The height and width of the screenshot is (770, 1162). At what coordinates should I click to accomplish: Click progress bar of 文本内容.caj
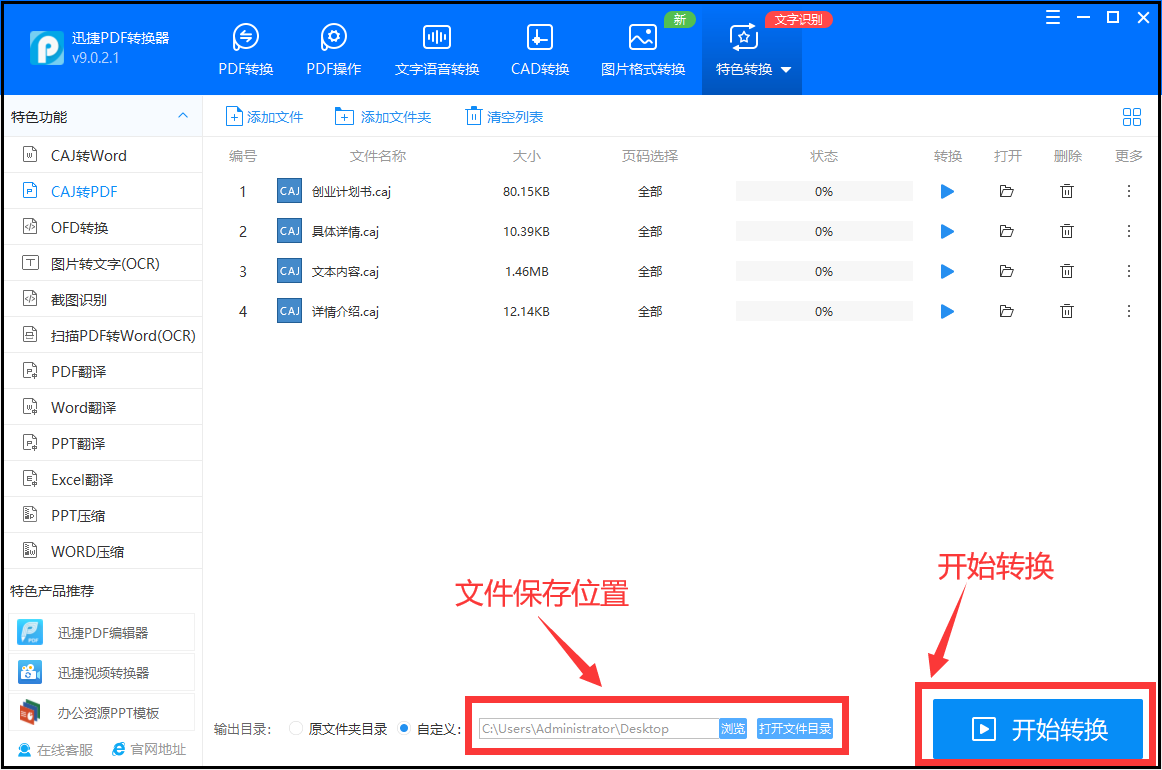(x=824, y=271)
